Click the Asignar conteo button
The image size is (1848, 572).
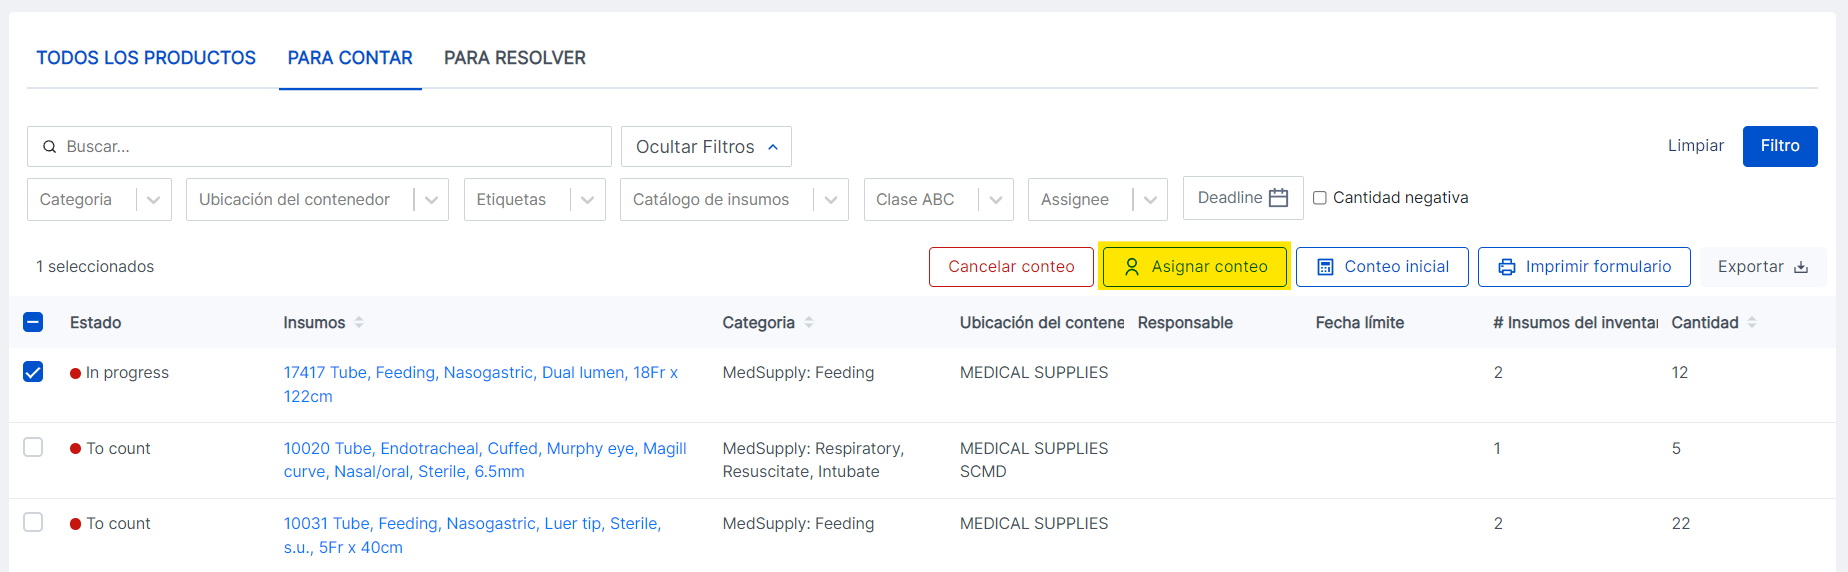1195,267
